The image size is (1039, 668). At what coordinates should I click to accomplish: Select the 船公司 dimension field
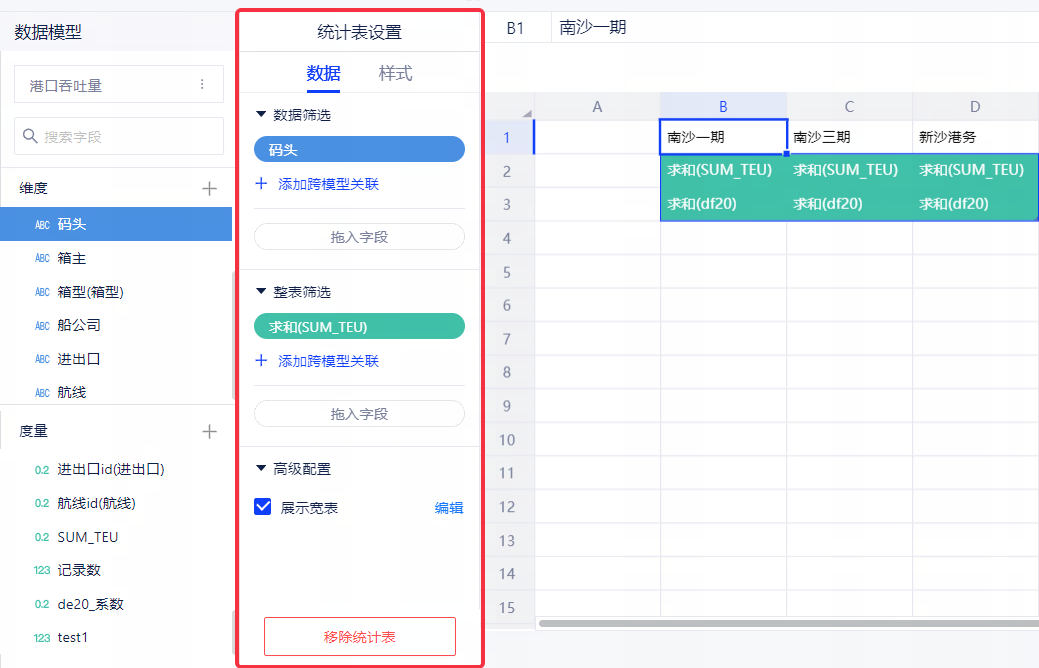pyautogui.click(x=79, y=326)
